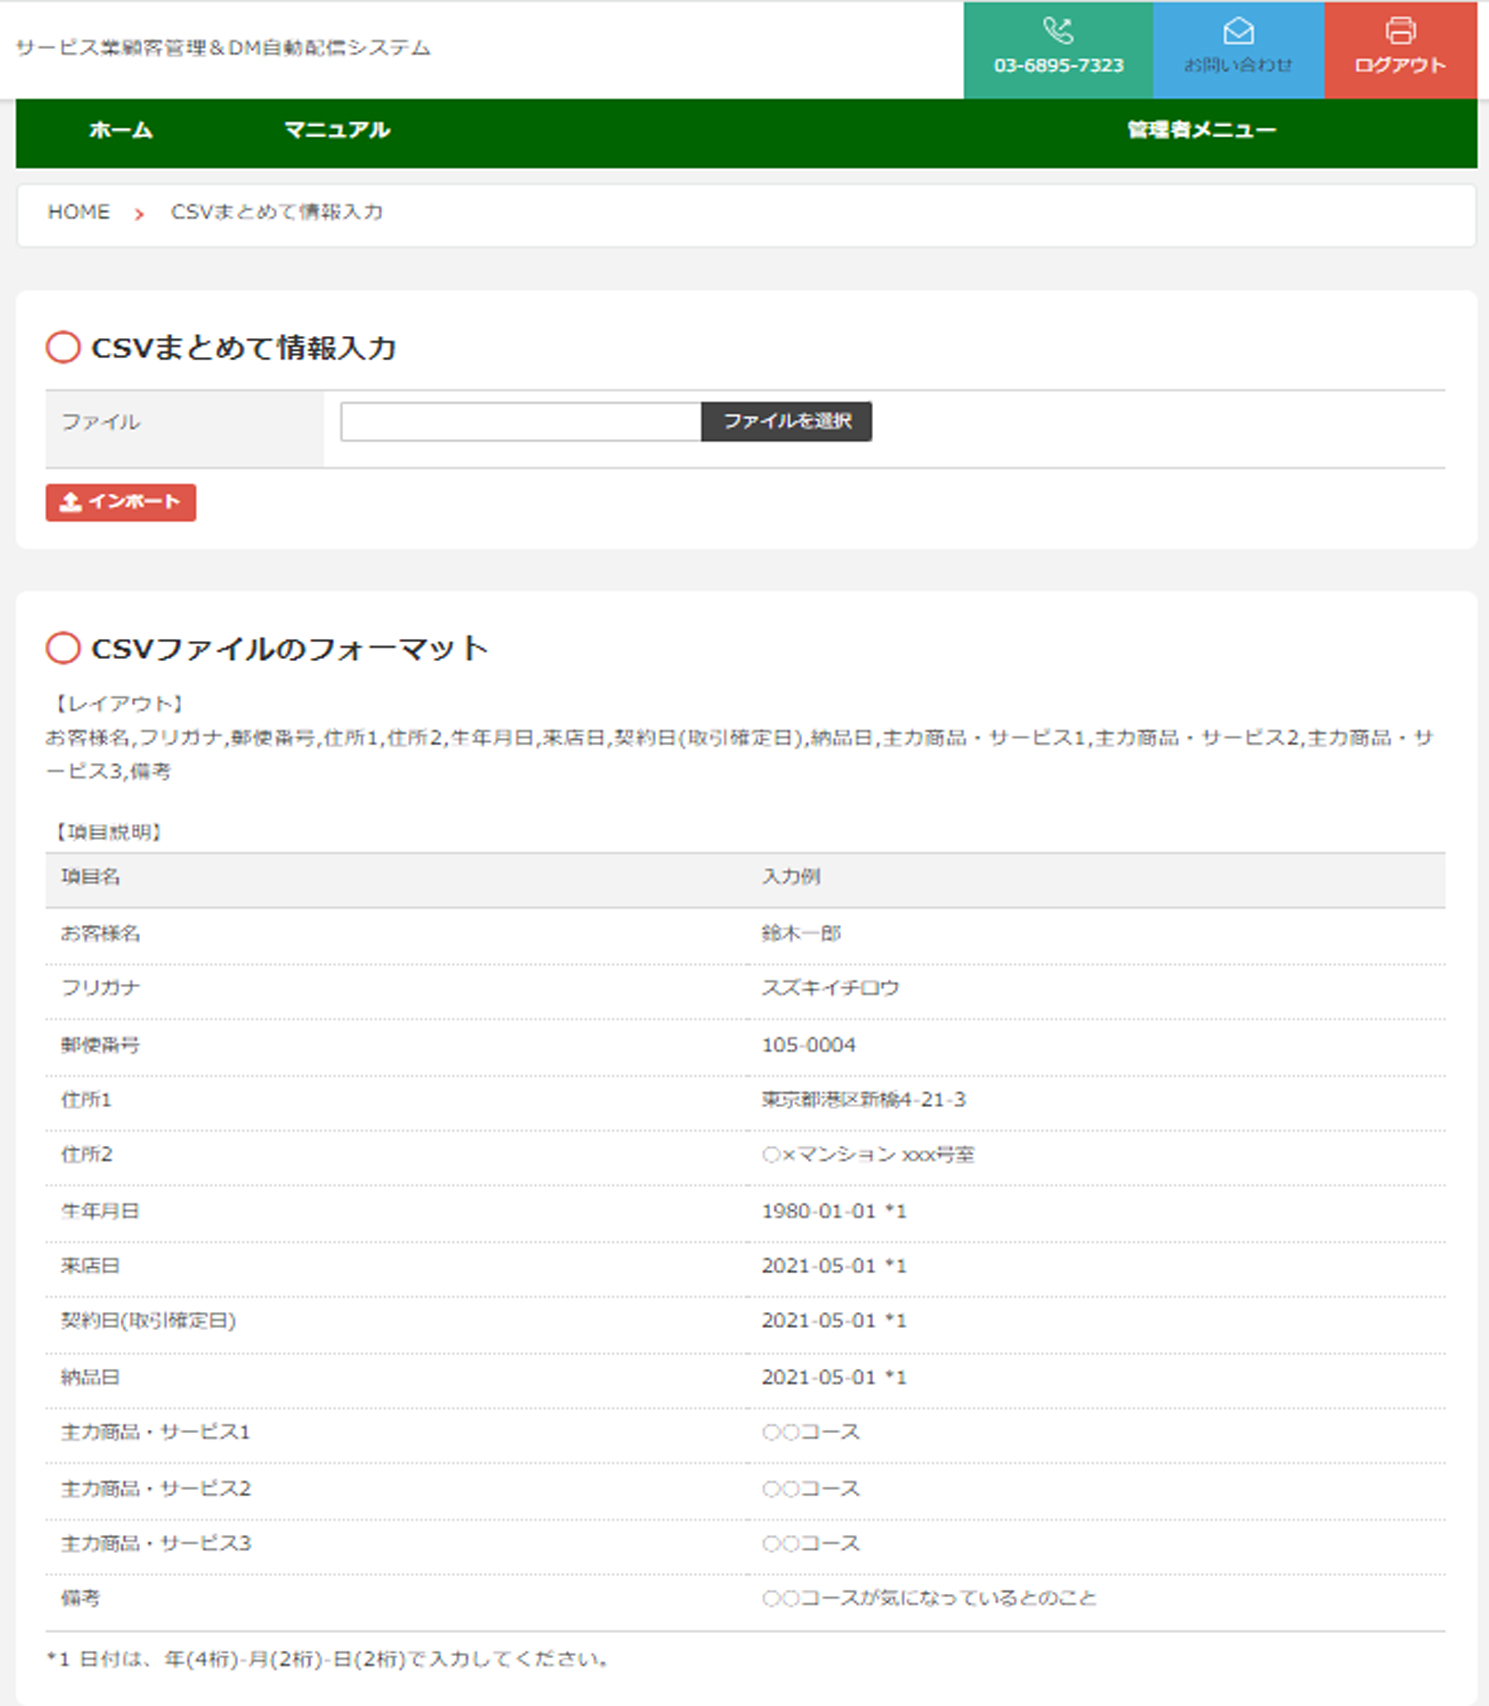This screenshot has height=1706, width=1489.
Task: Click ○○コース in 主力商品・サービス1 row
Action: coord(811,1432)
